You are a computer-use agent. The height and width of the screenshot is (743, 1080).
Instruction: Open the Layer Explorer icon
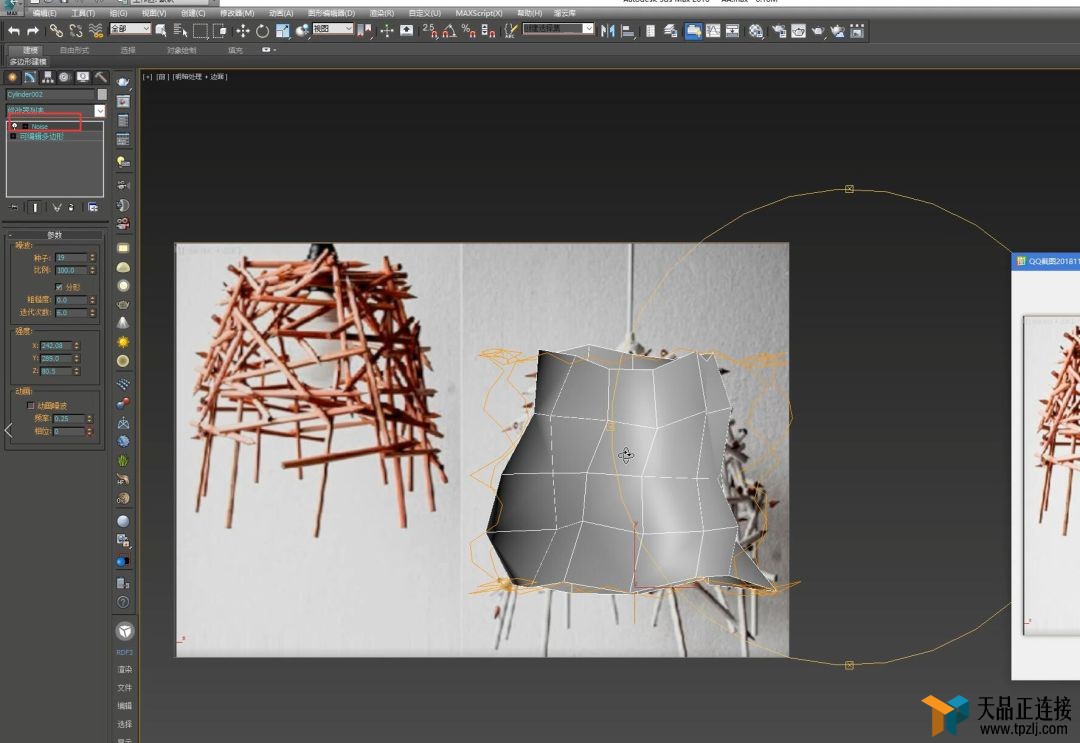tap(670, 30)
